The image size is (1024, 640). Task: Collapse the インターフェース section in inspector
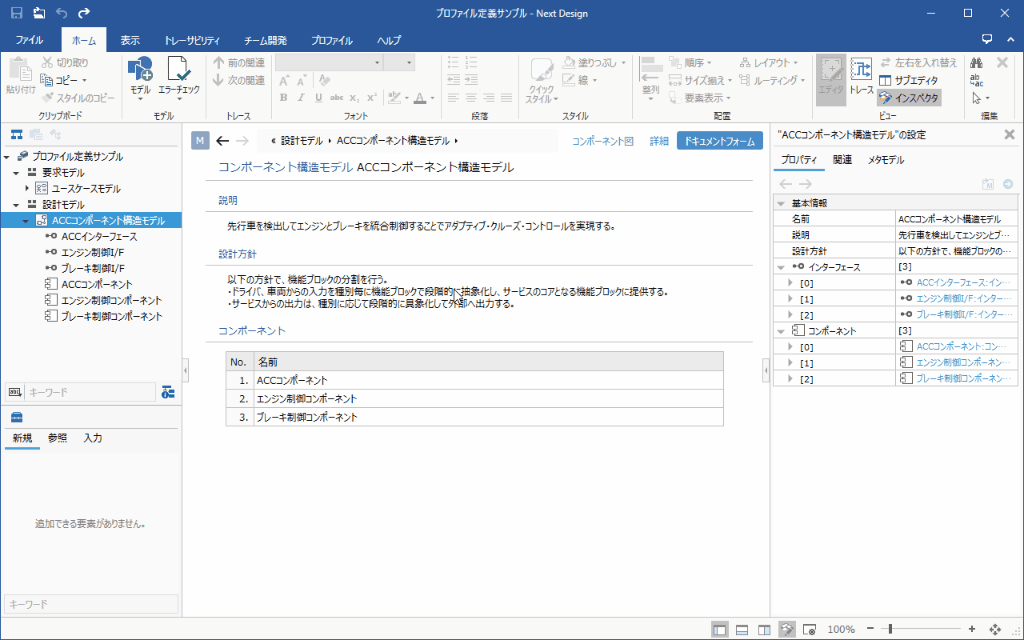click(x=780, y=267)
